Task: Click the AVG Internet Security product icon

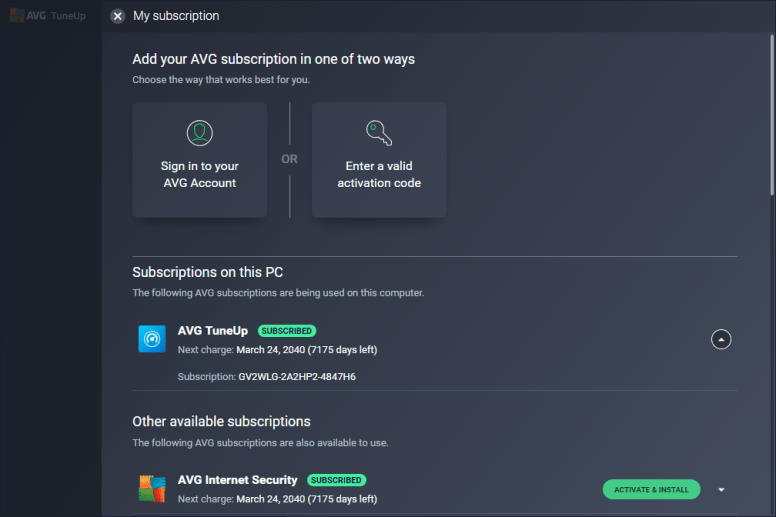Action: pyautogui.click(x=152, y=489)
